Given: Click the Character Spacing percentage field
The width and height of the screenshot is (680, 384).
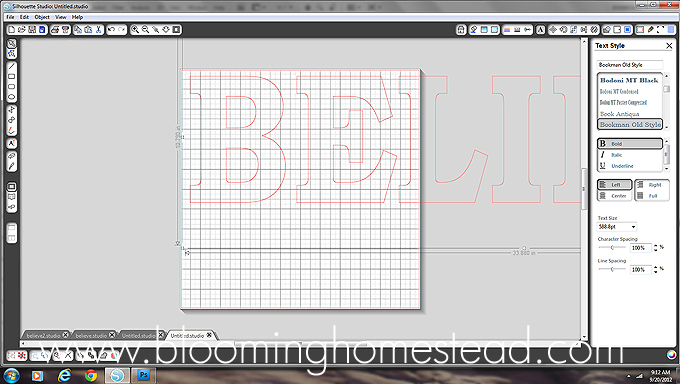Looking at the screenshot, I should tap(641, 248).
